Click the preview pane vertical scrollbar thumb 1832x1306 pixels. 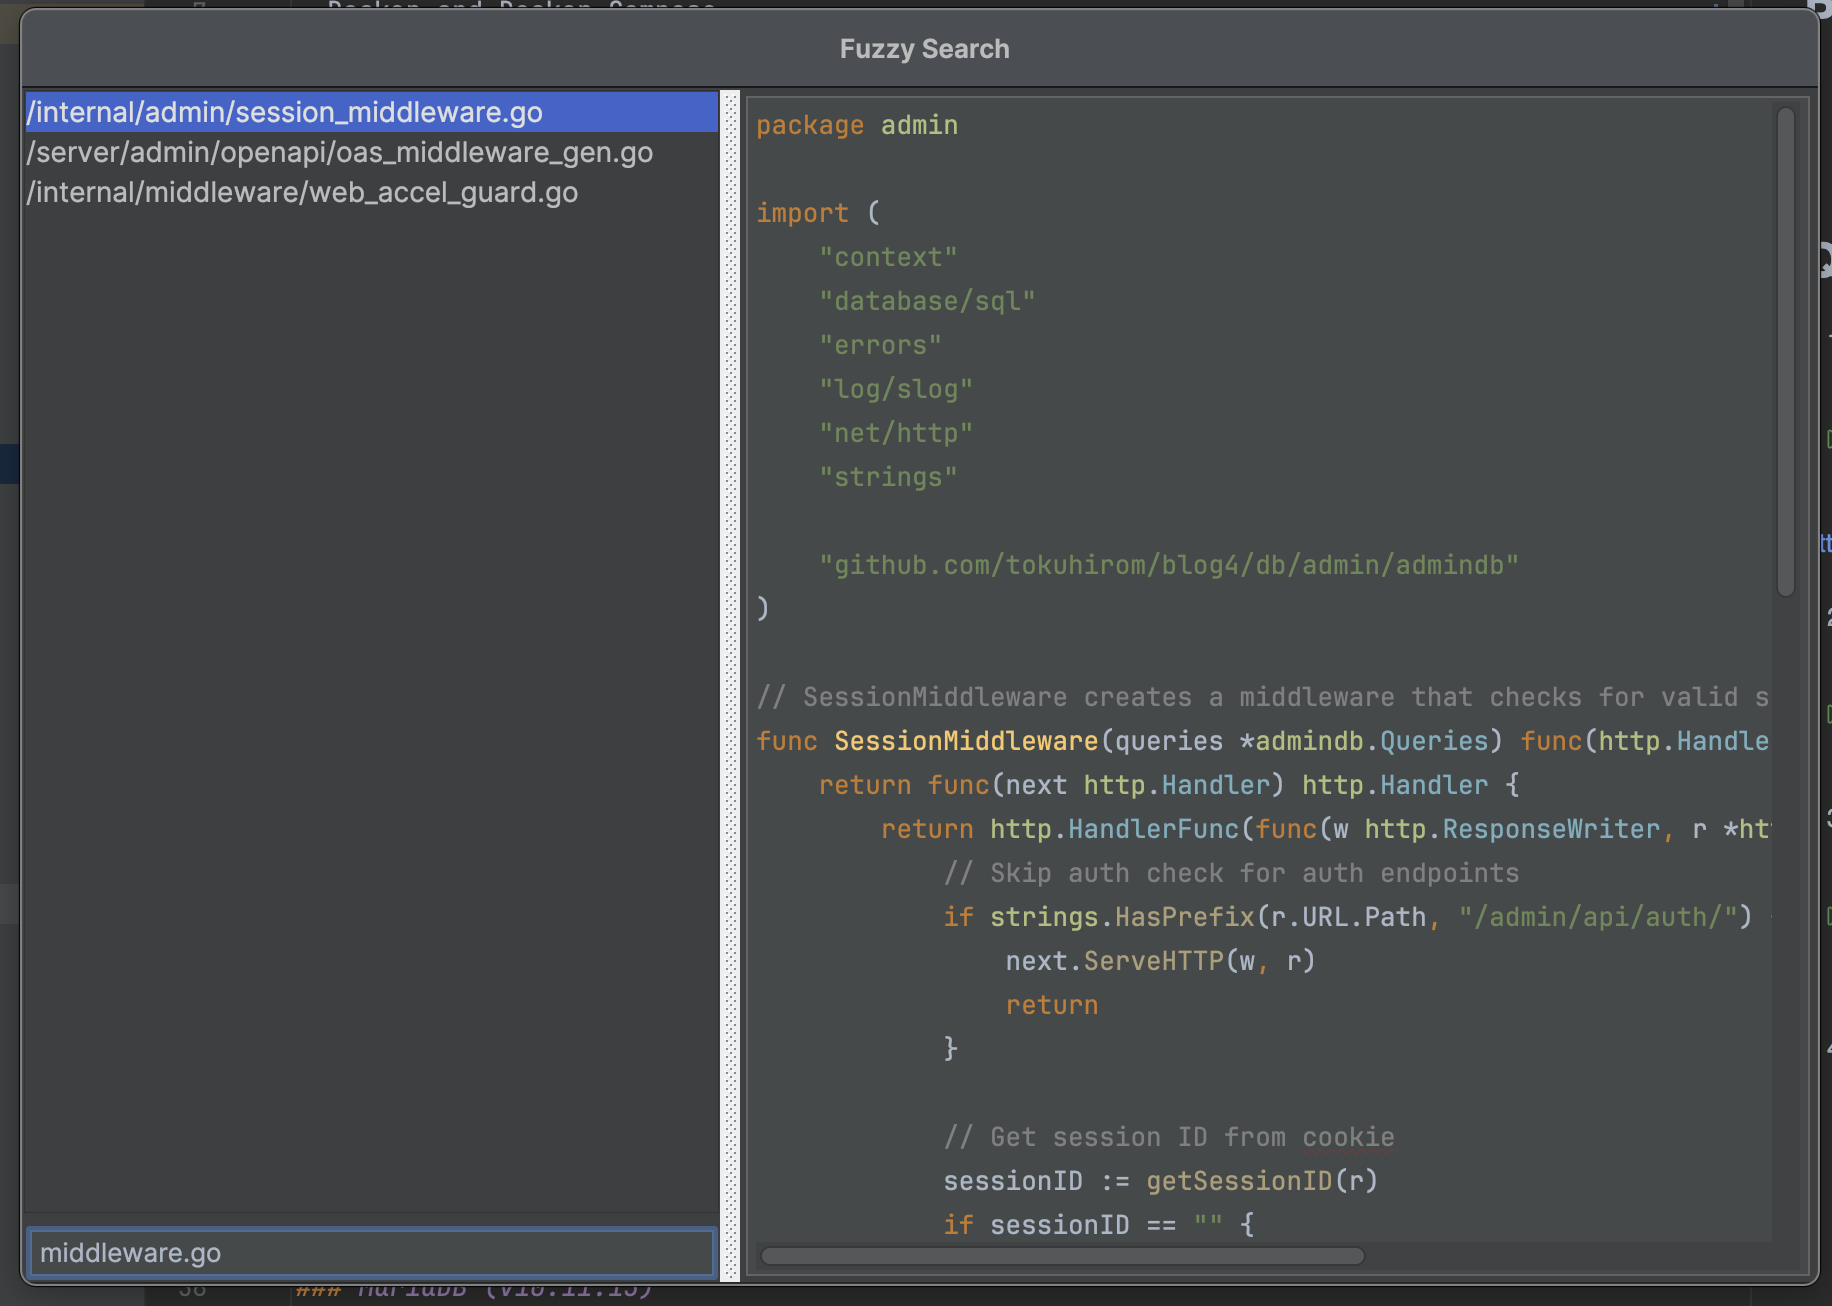pyautogui.click(x=1785, y=350)
